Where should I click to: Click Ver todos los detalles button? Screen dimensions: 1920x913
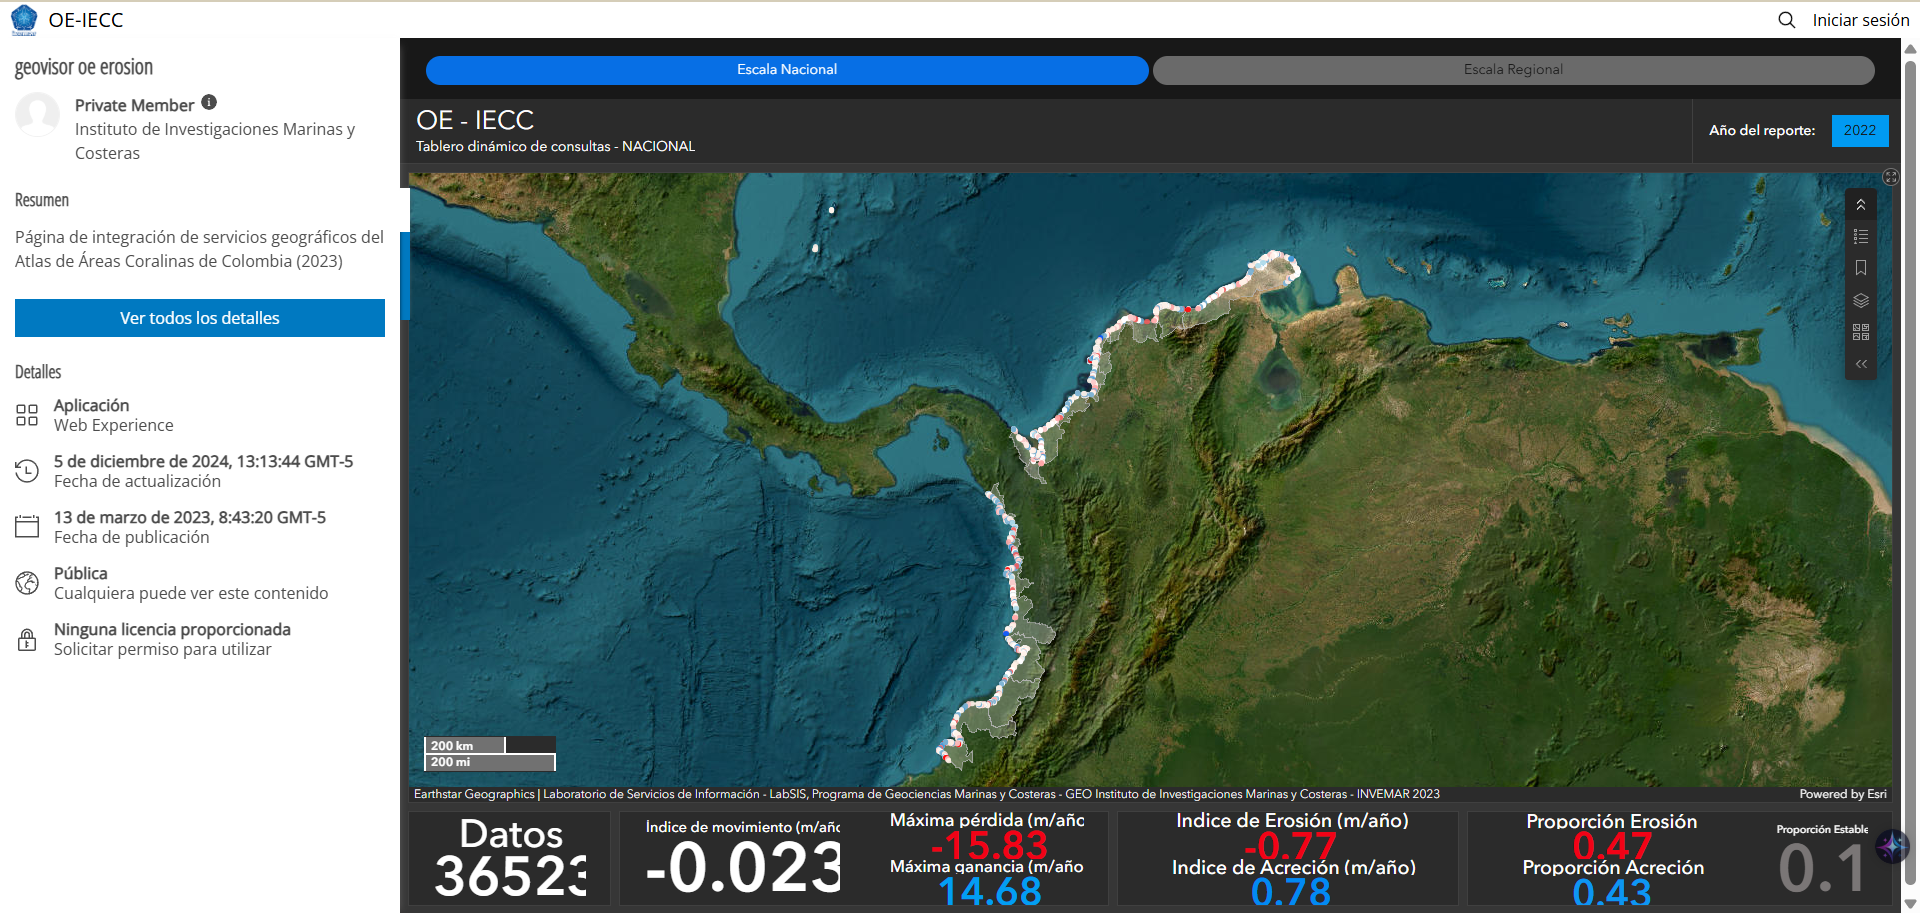pos(200,318)
